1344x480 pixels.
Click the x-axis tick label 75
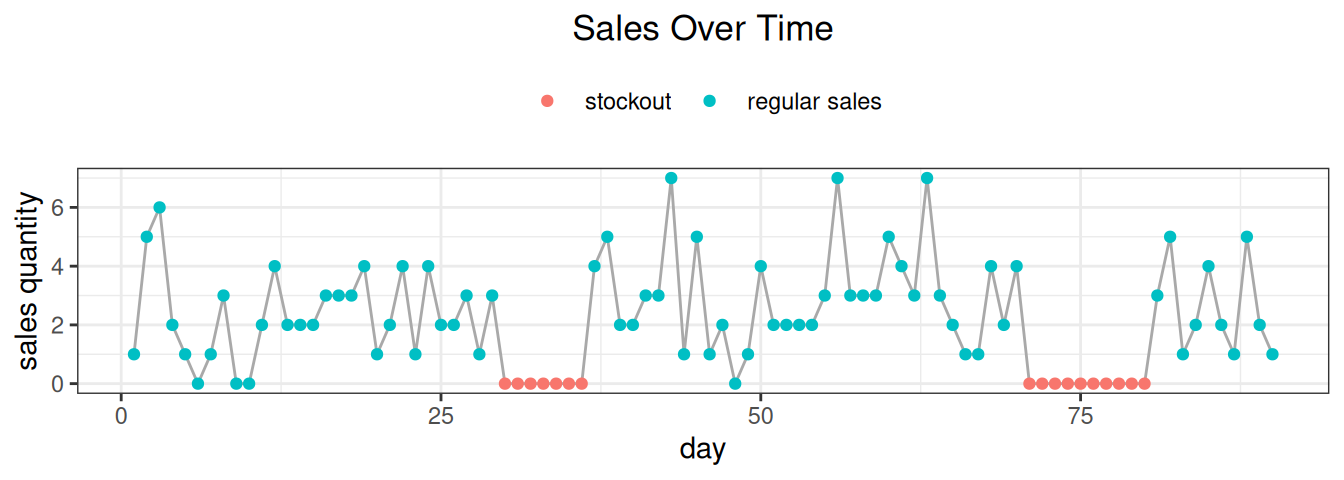pyautogui.click(x=1081, y=414)
